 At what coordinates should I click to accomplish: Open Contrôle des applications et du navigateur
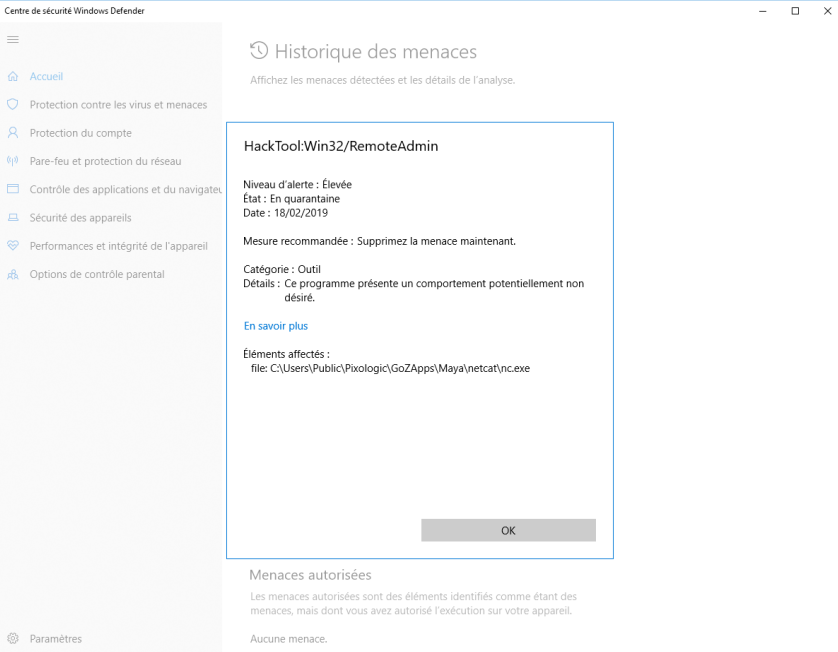126,189
